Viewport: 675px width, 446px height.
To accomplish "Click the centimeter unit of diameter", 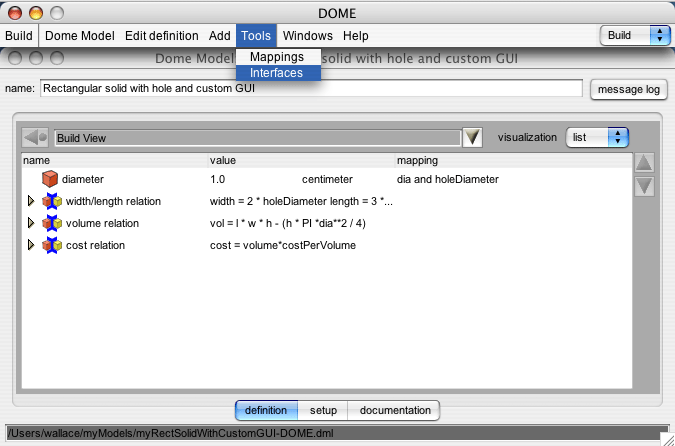I will tap(327, 179).
